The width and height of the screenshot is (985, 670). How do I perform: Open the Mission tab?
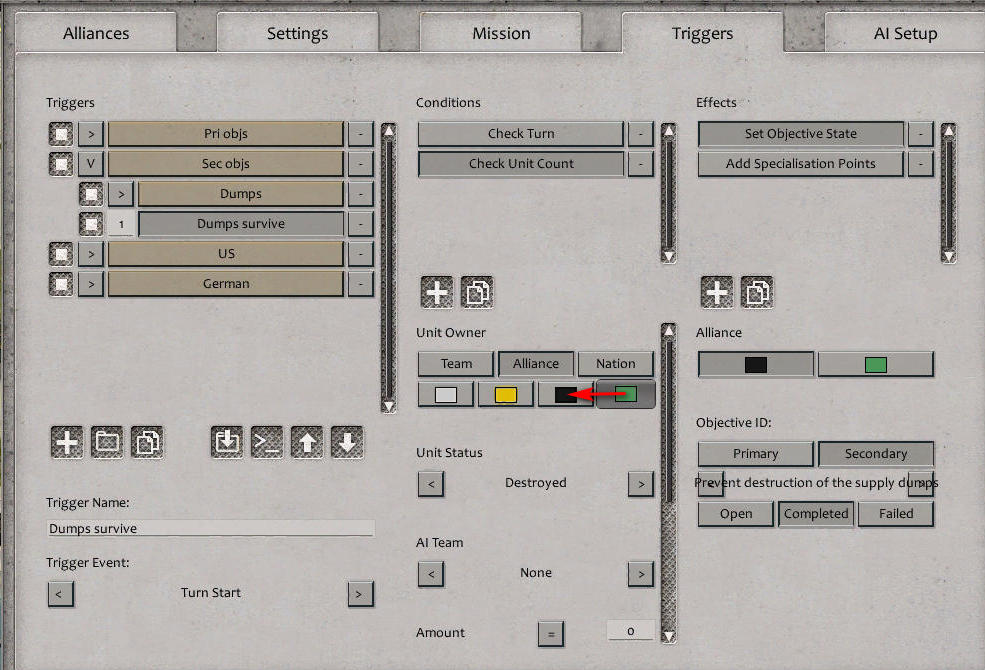[501, 33]
